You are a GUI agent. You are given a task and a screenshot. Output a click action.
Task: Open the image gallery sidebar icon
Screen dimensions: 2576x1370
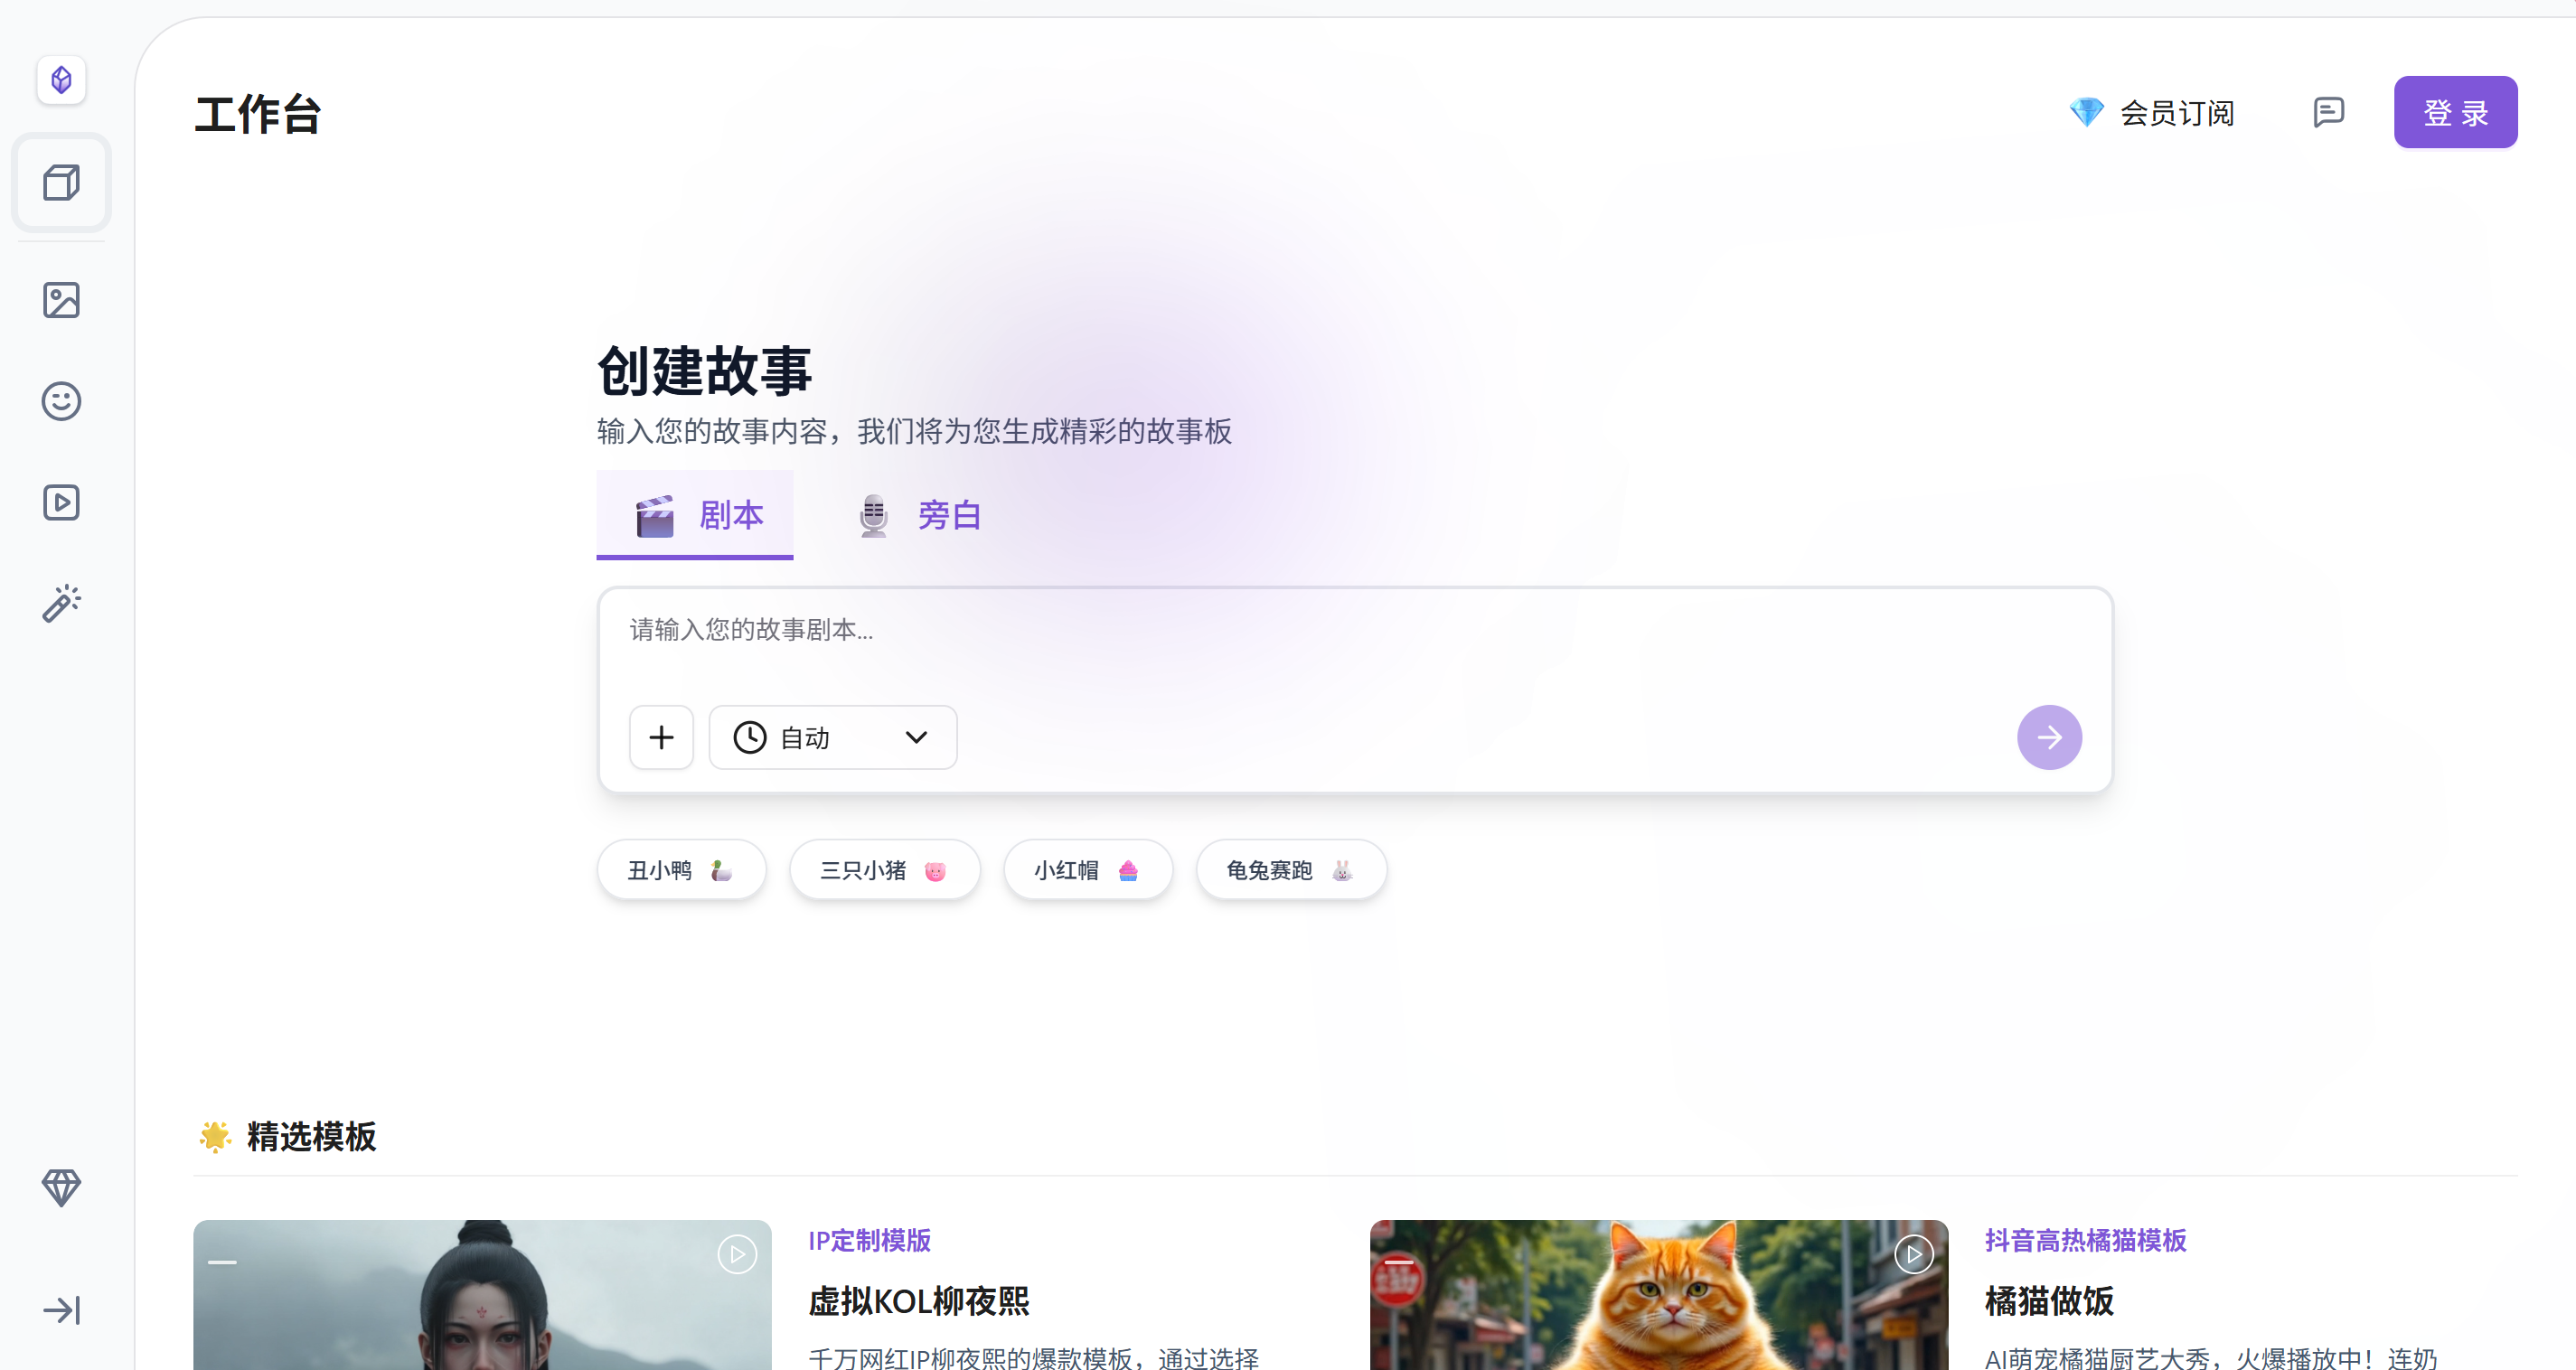(x=61, y=300)
